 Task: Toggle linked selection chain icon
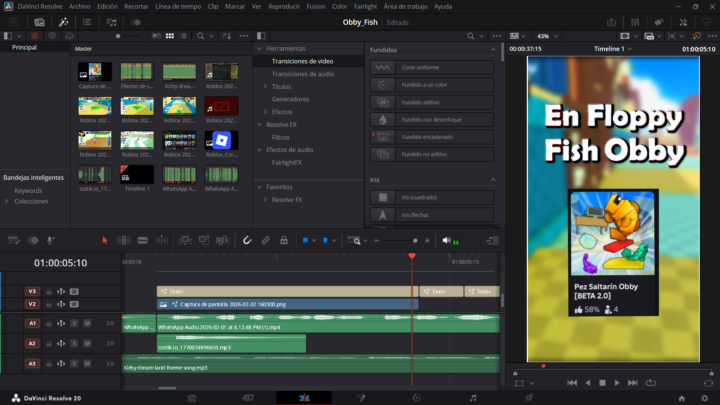pyautogui.click(x=265, y=240)
